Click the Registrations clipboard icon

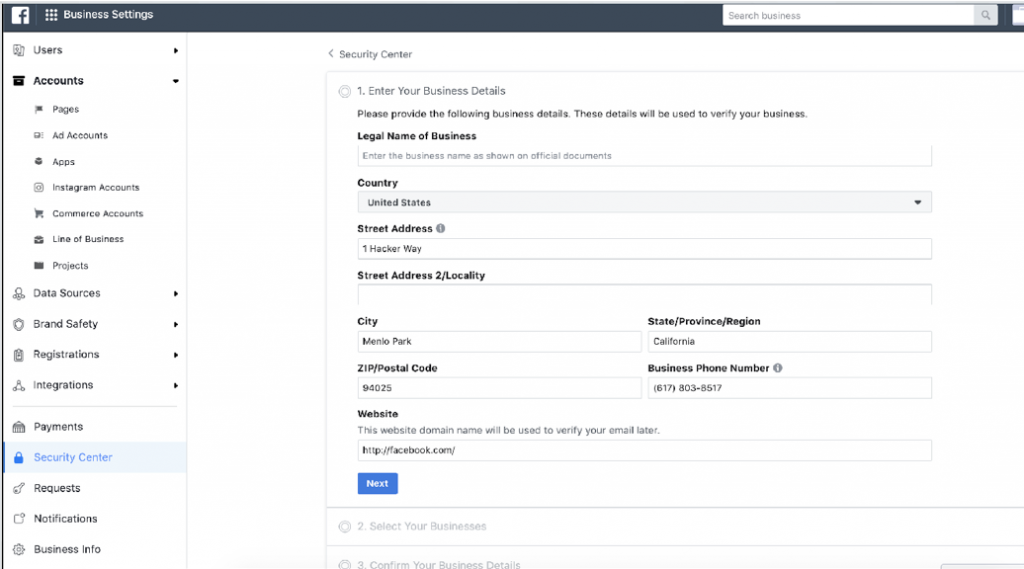click(x=19, y=355)
